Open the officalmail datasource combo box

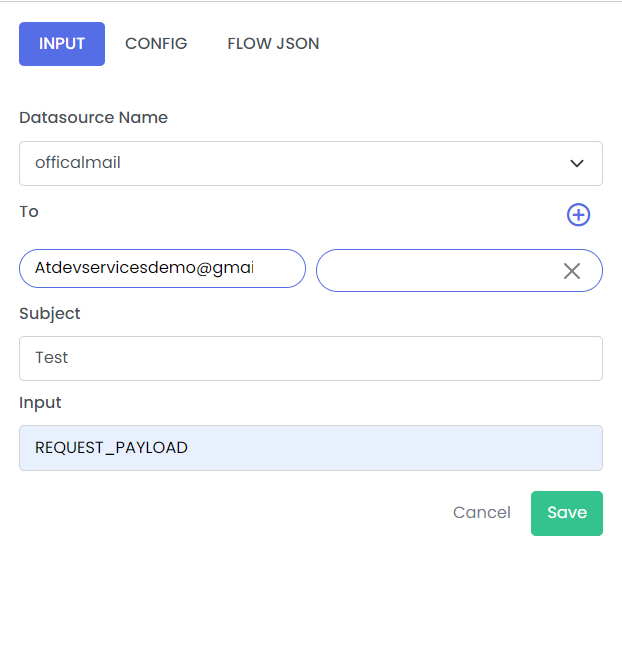click(x=311, y=164)
